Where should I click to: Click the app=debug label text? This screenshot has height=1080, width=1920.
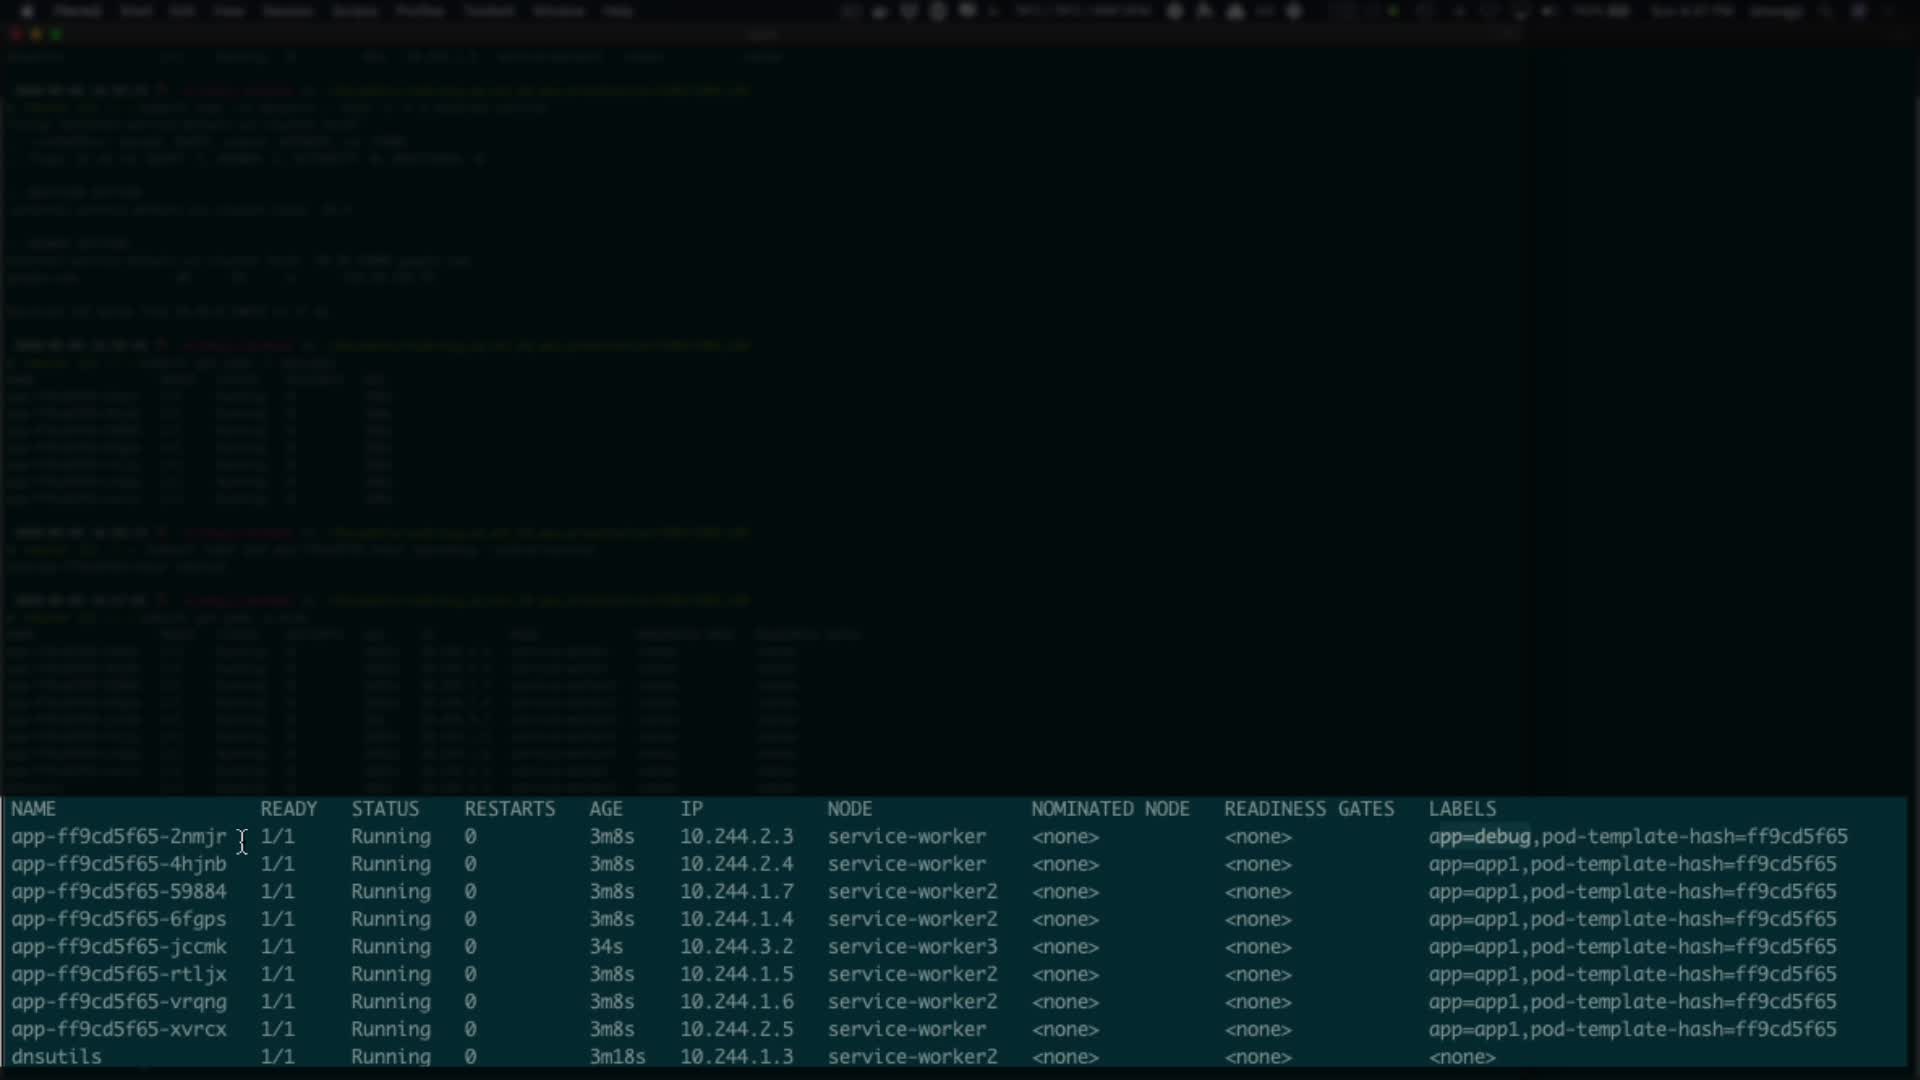[x=1479, y=837]
